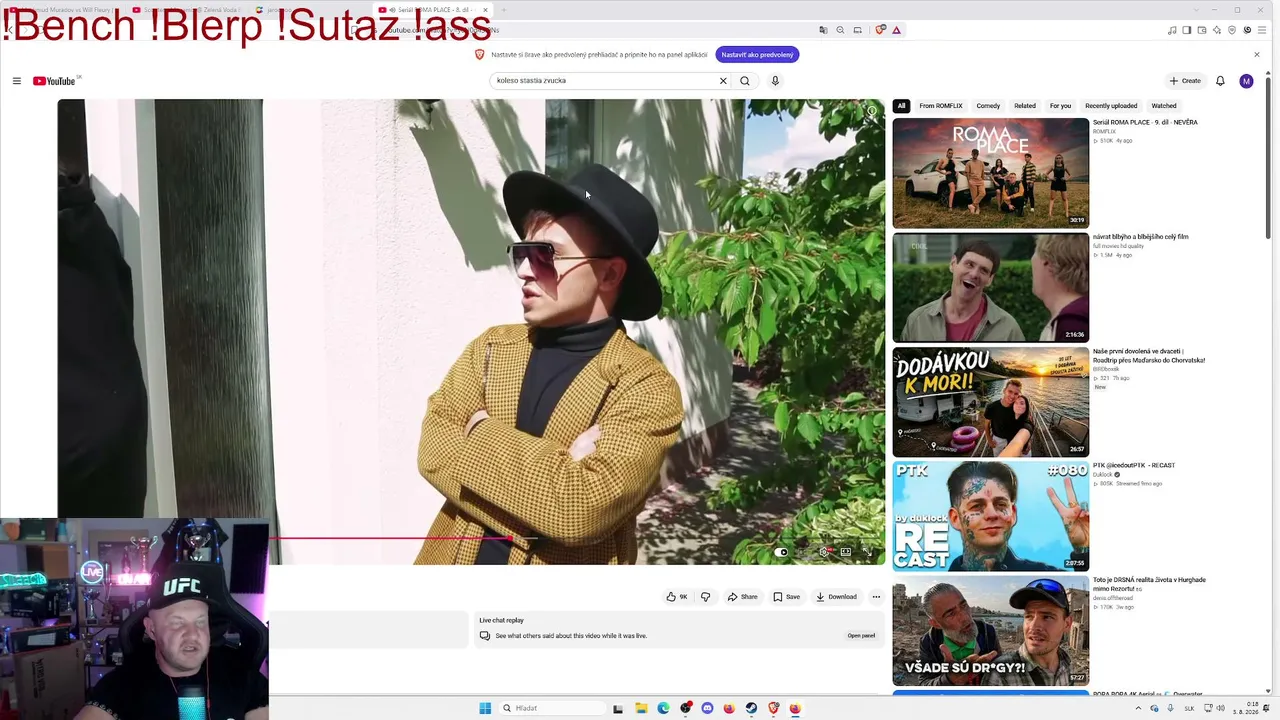Screen dimensions: 1280x720
Task: Open the návrat blbýho a blbějšího thumbnail
Action: [x=991, y=288]
